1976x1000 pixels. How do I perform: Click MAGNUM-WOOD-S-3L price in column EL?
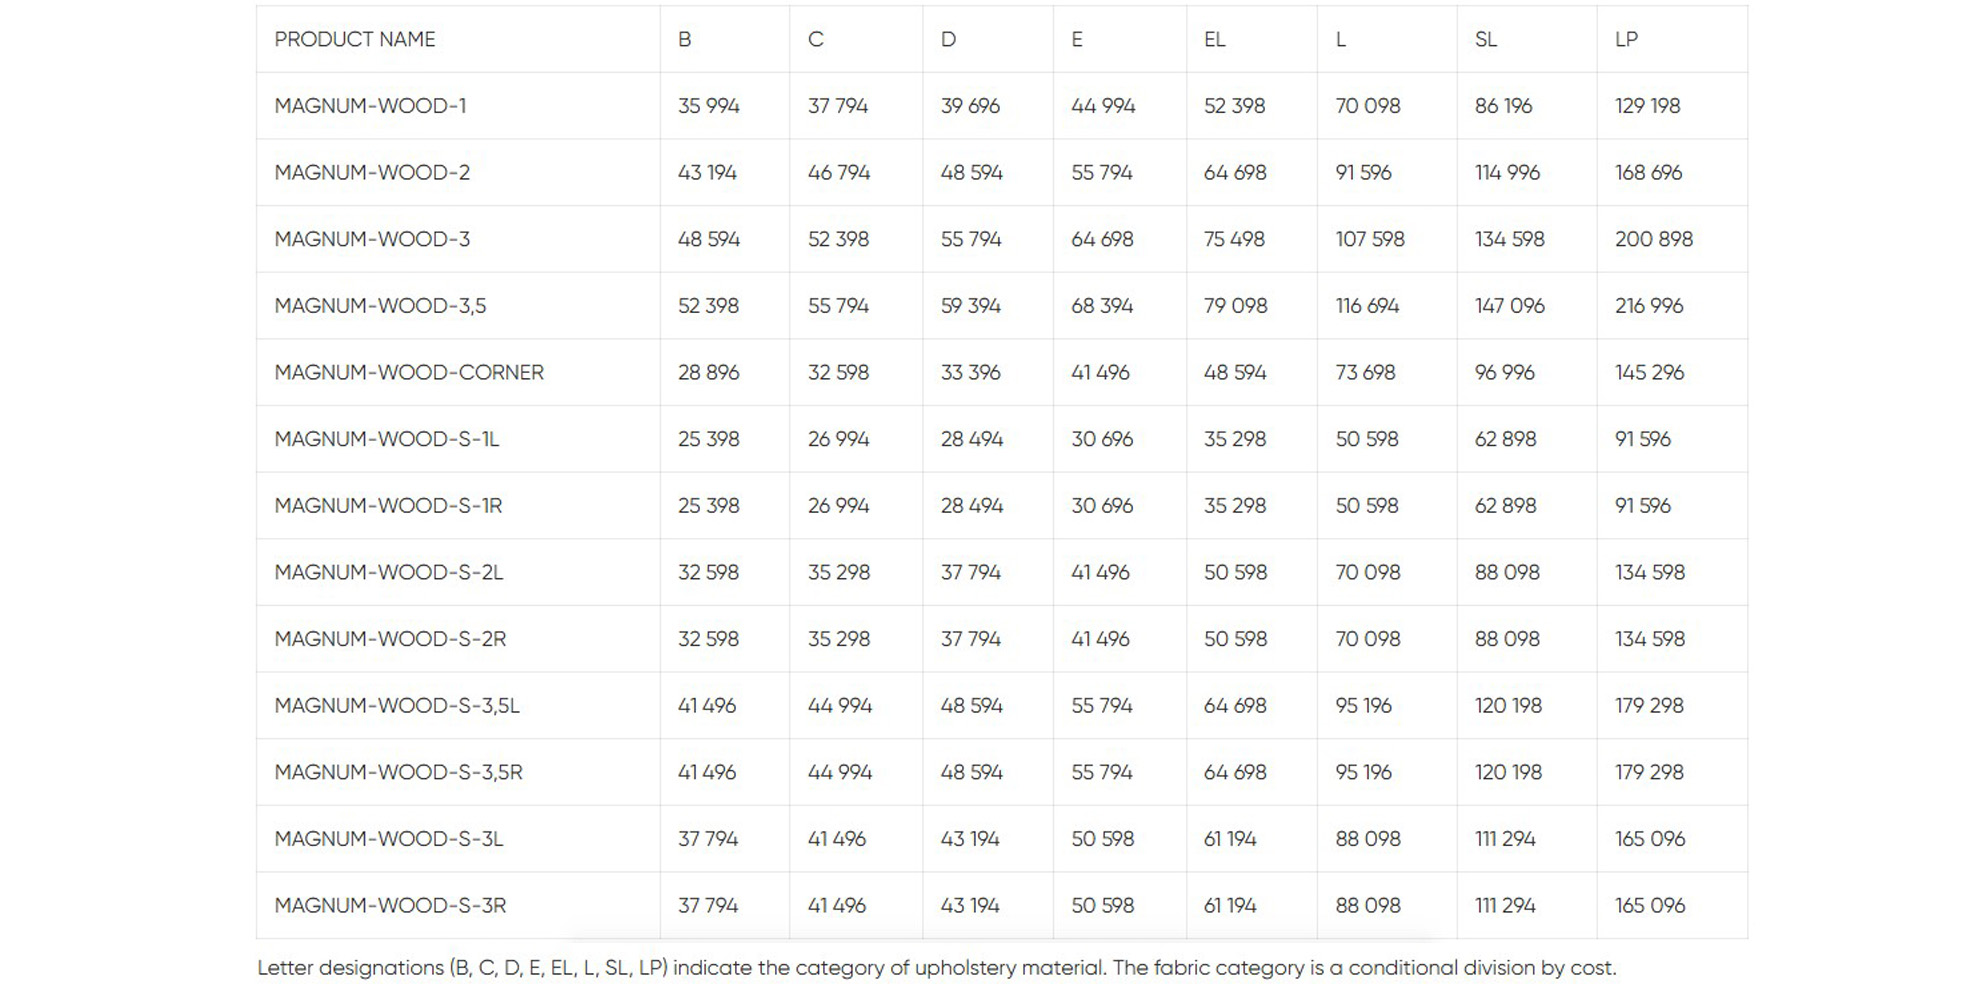pos(1229,839)
